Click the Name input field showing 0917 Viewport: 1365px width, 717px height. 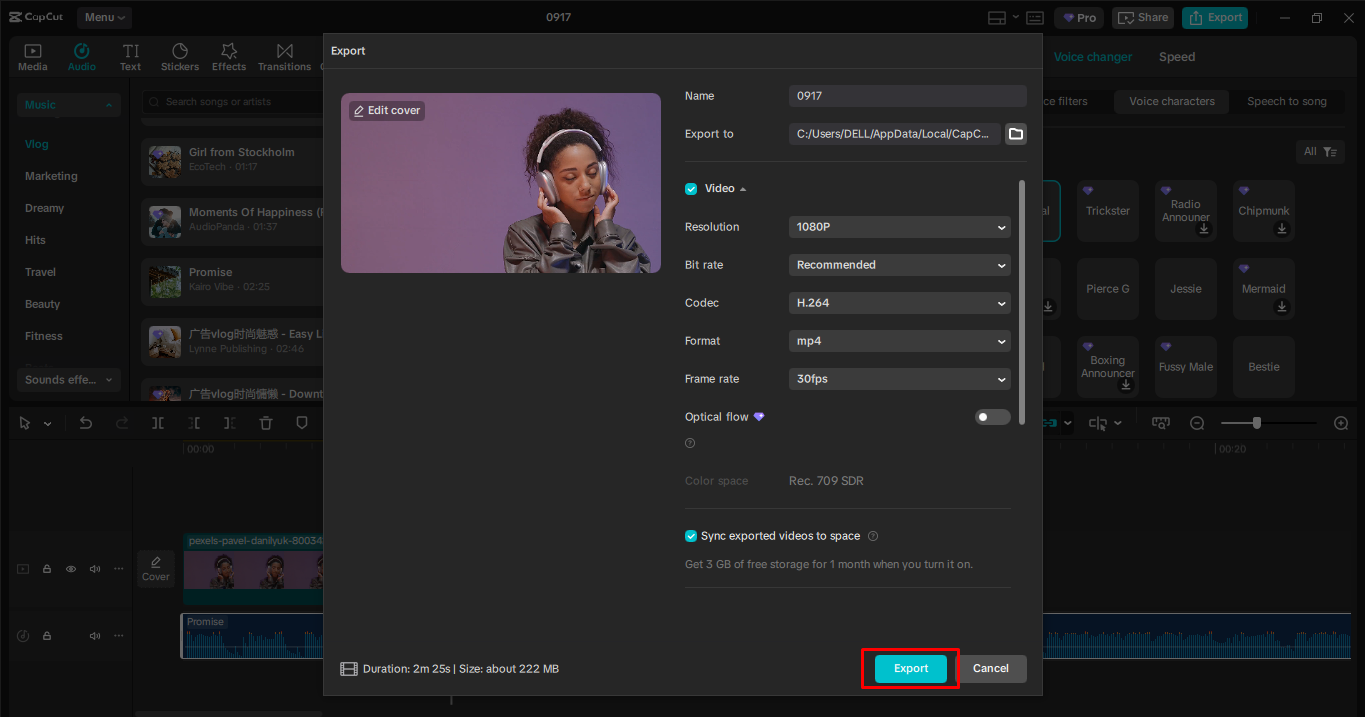point(907,96)
